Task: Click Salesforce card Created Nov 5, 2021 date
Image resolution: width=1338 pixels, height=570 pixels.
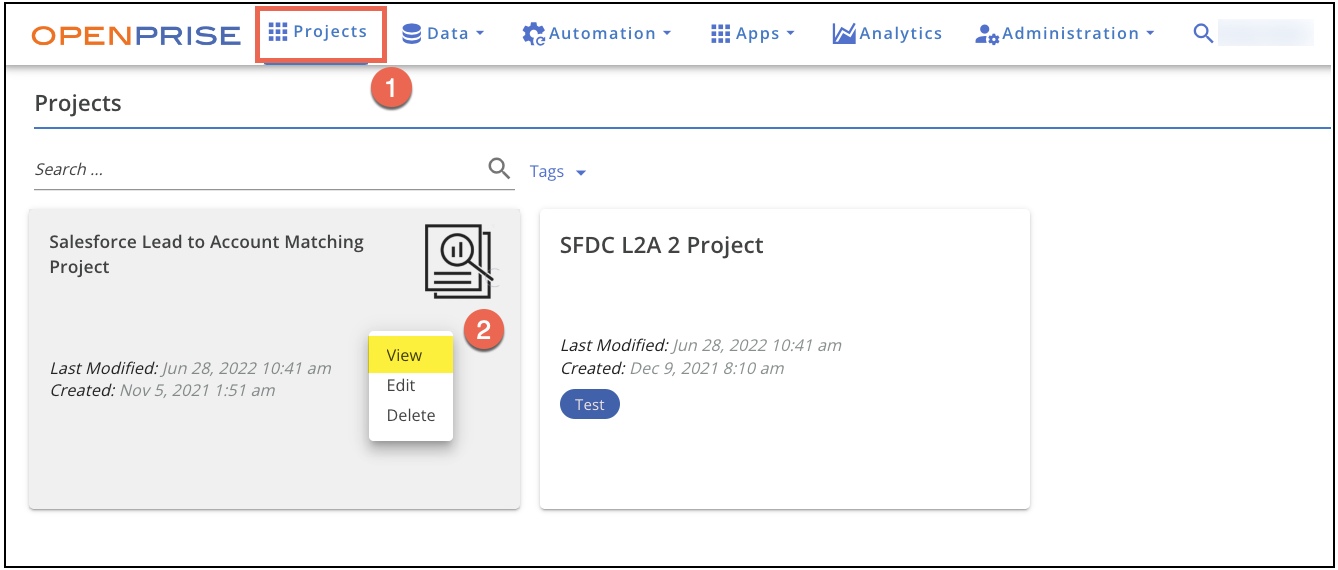Action: tap(197, 390)
